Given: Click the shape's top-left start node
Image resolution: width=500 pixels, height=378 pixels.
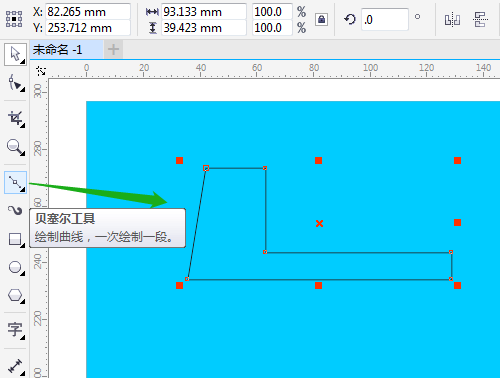Looking at the screenshot, I should coord(206,168).
